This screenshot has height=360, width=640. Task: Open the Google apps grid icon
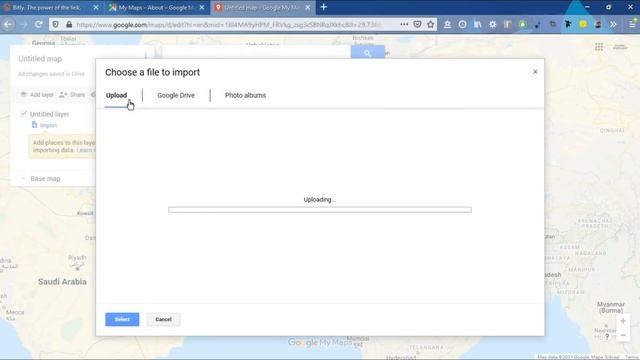[599, 47]
